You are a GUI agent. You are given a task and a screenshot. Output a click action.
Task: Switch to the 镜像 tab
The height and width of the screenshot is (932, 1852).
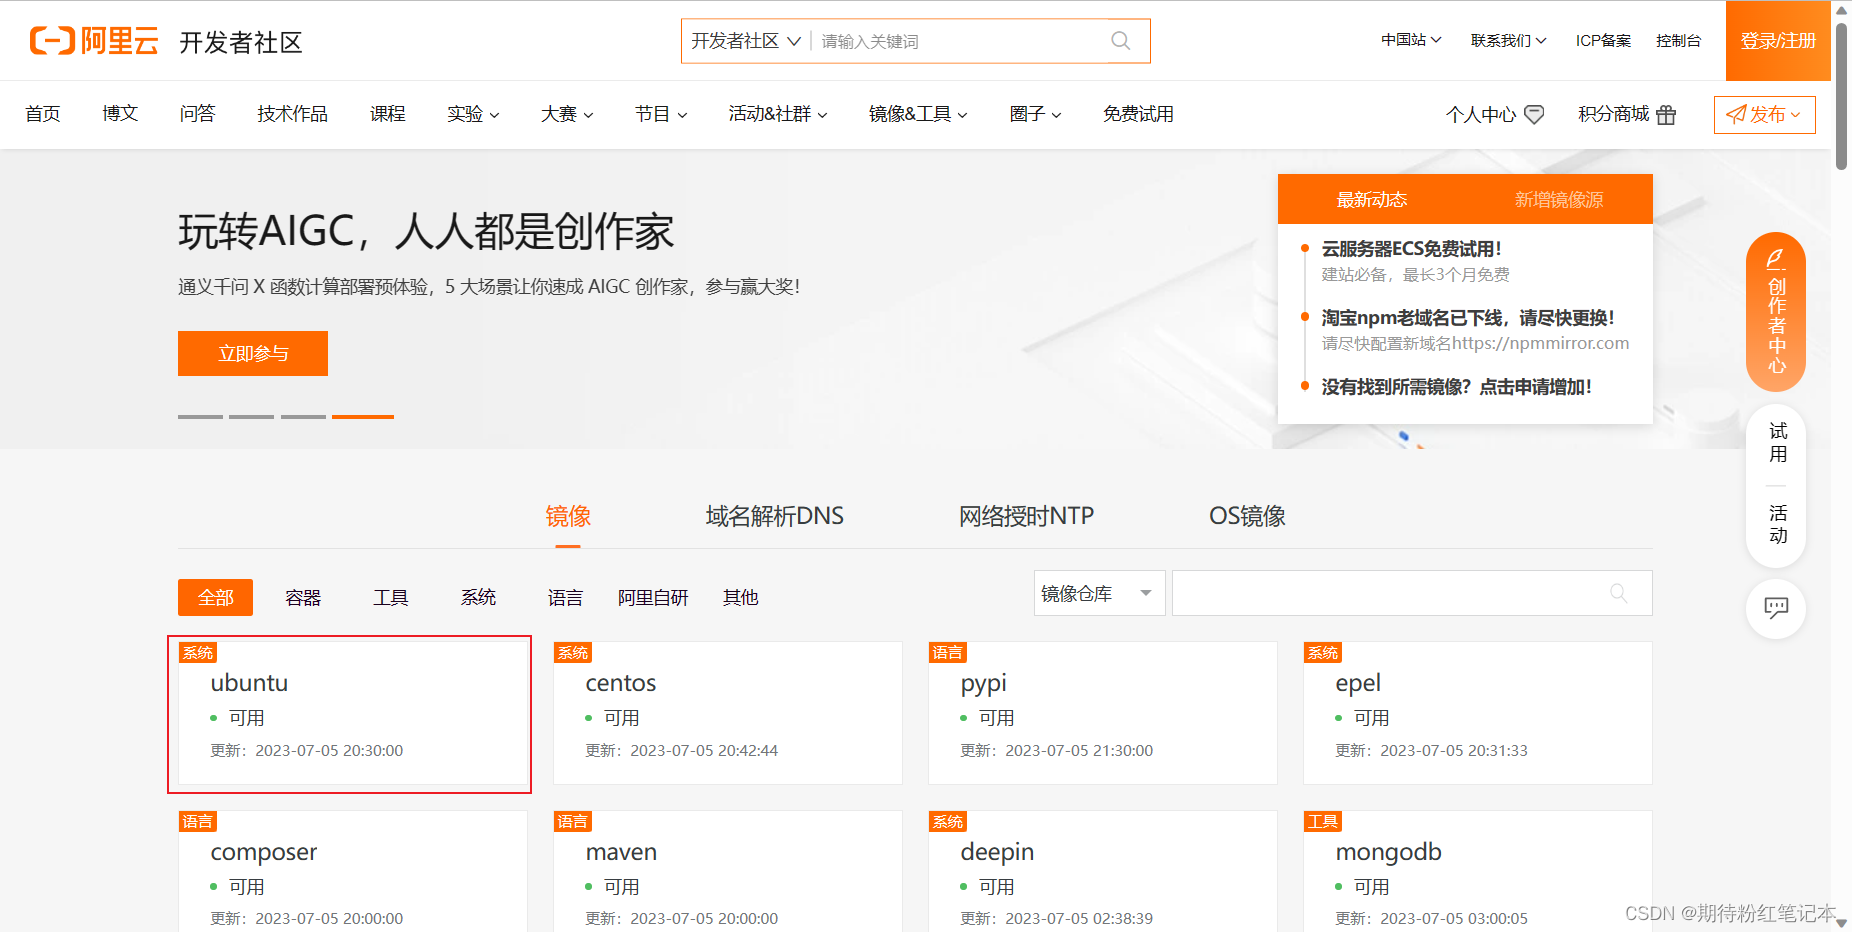568,516
